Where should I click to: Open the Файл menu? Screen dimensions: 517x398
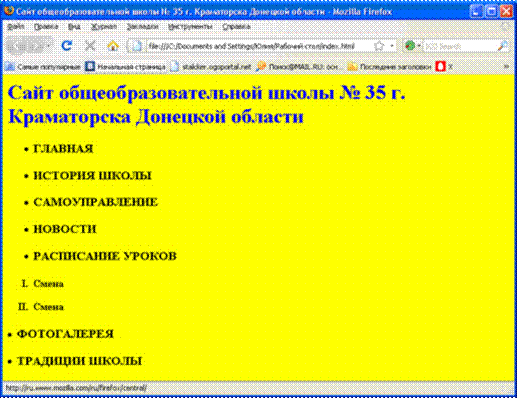click(x=16, y=27)
